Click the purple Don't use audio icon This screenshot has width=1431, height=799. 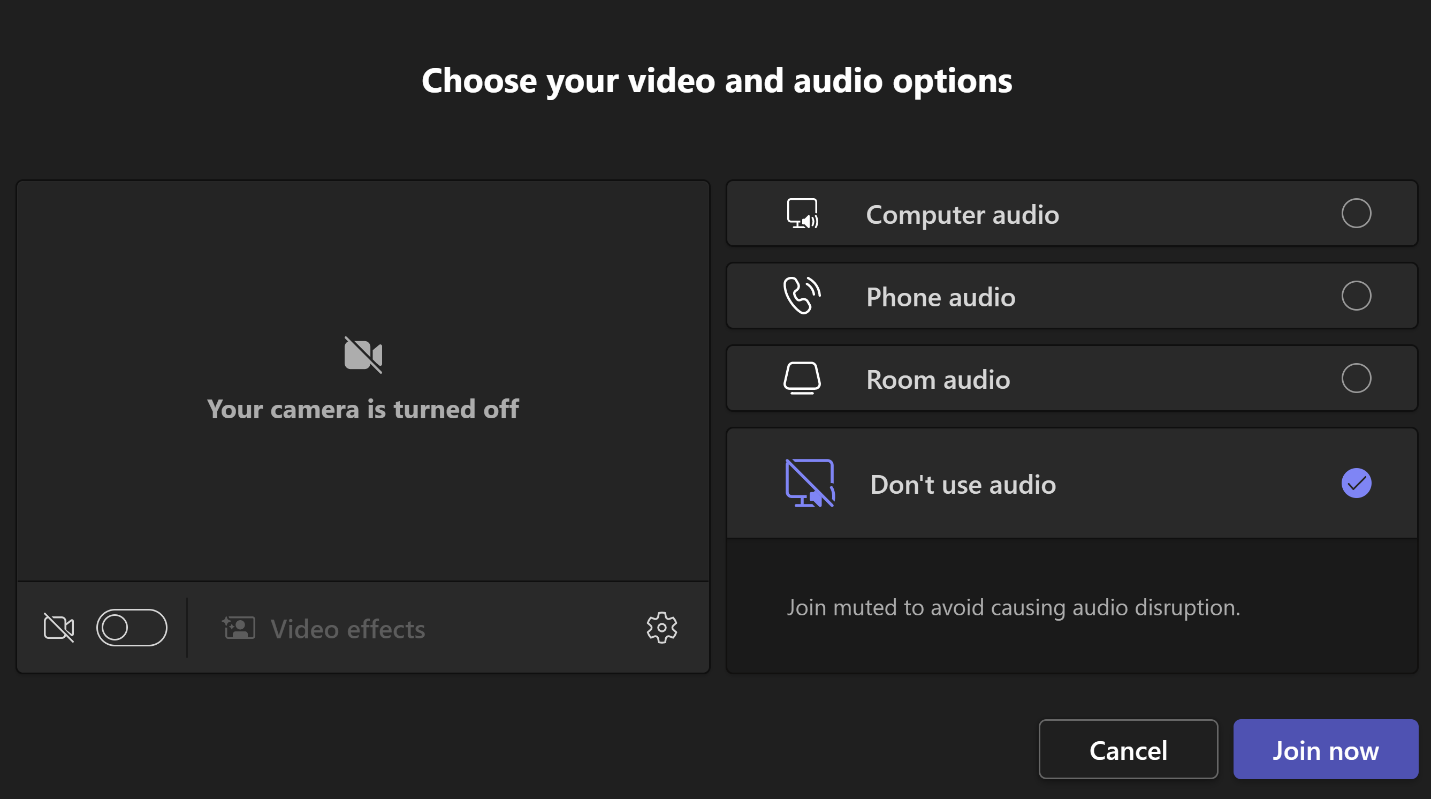click(x=810, y=484)
